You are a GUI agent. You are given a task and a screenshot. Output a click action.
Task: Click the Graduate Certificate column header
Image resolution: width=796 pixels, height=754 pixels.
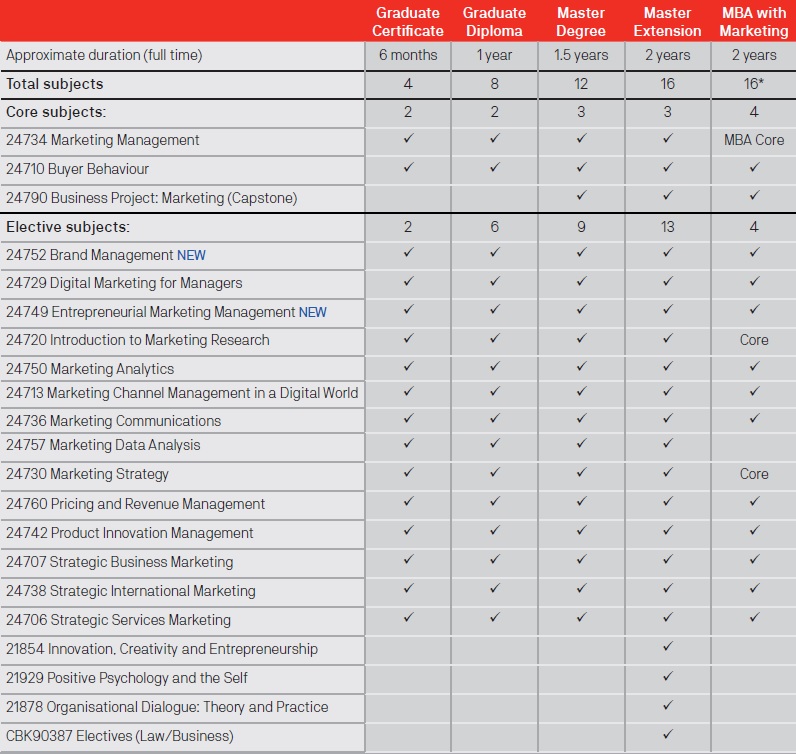coord(408,22)
